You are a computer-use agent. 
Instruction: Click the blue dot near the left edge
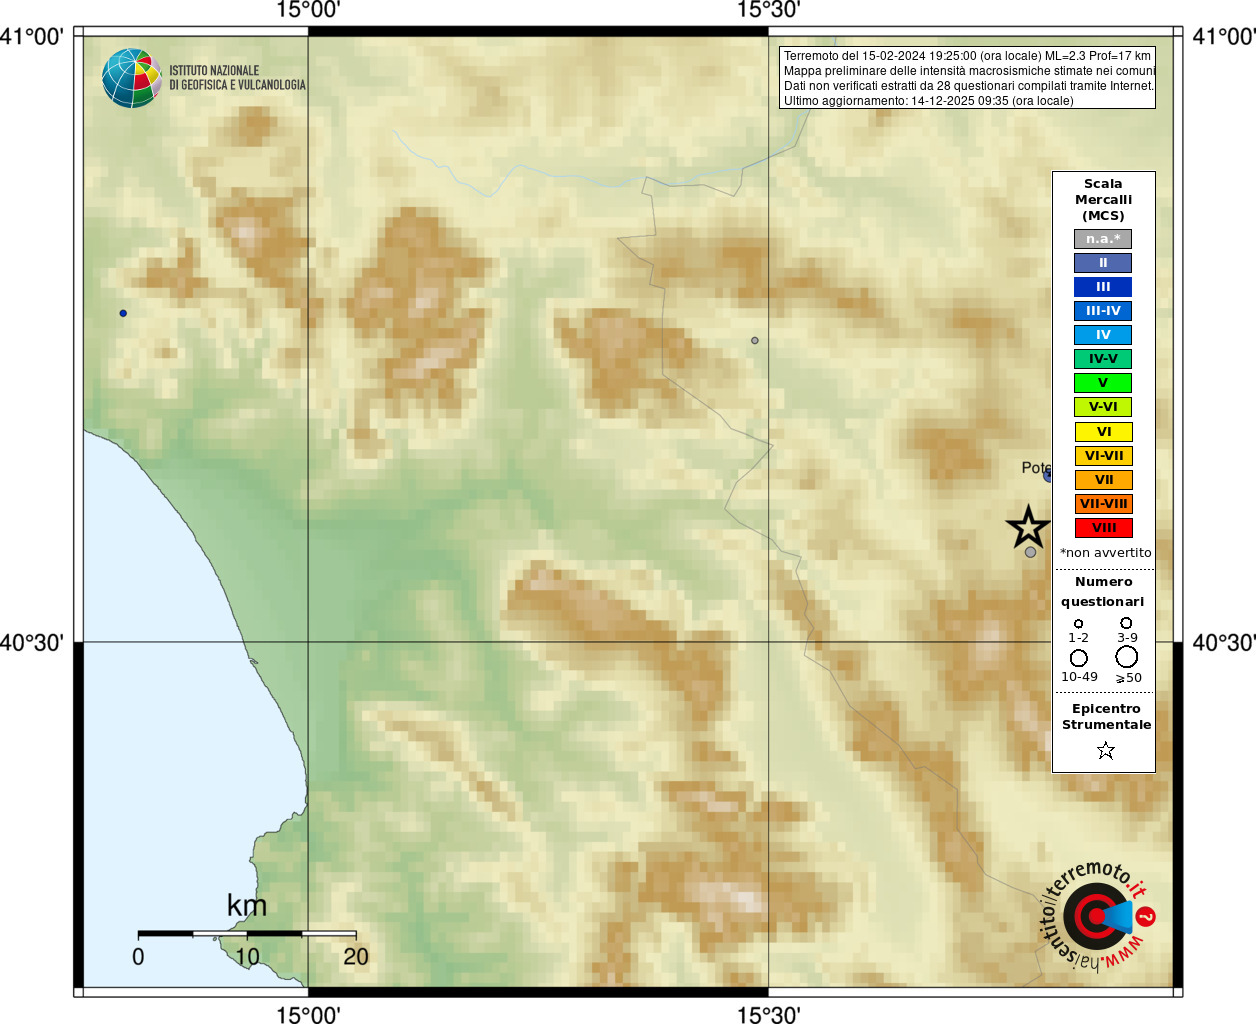(x=123, y=313)
